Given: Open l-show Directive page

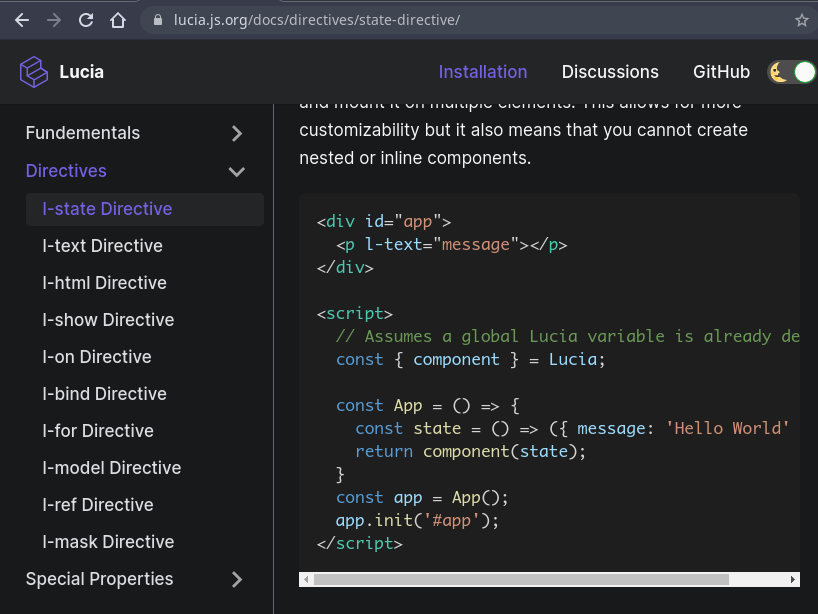Looking at the screenshot, I should [x=108, y=320].
